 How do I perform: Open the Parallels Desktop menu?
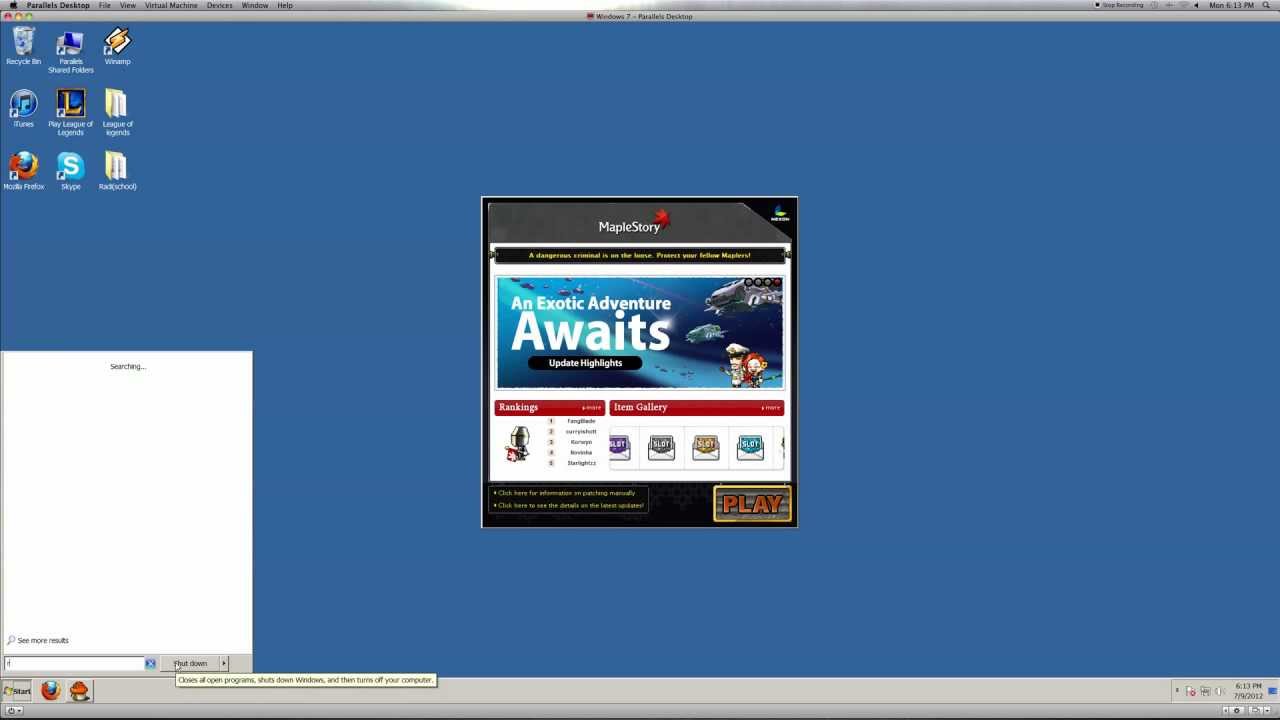coord(58,5)
